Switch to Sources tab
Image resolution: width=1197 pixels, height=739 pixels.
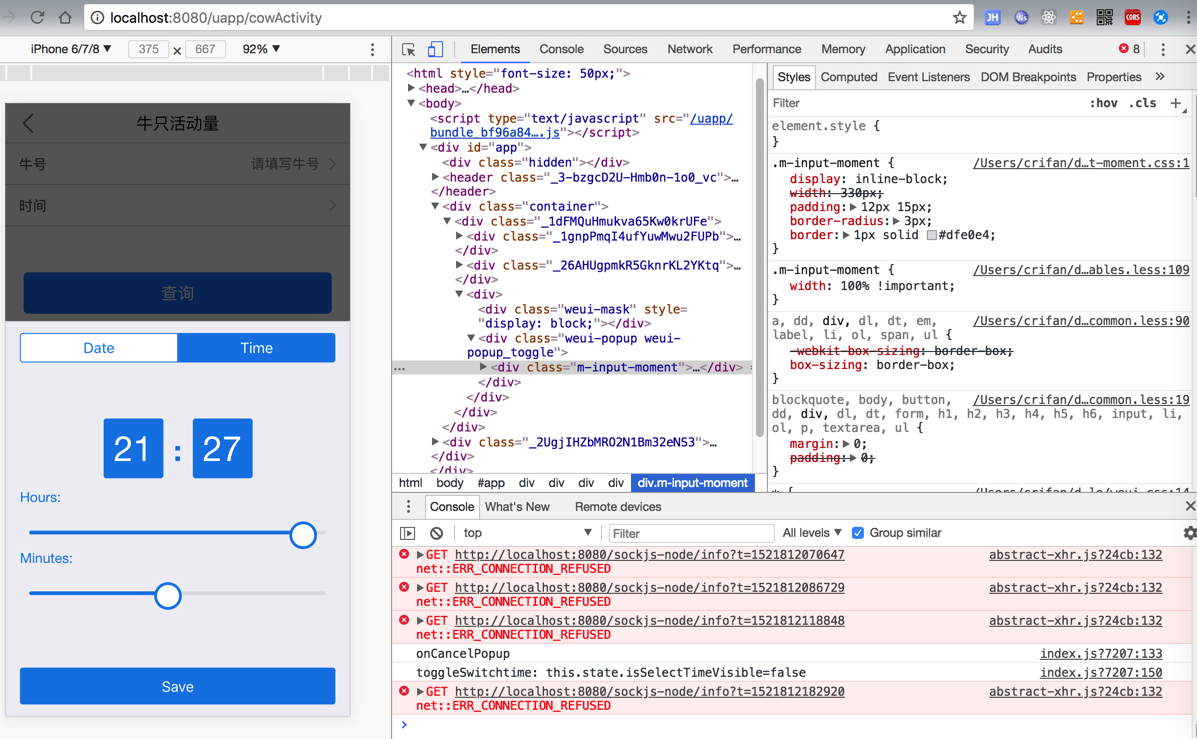click(x=625, y=49)
